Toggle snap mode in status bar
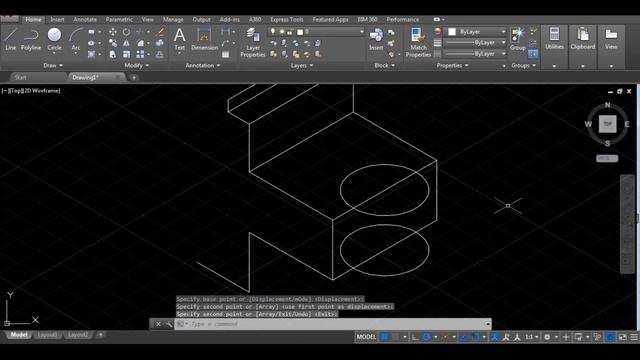The height and width of the screenshot is (360, 640). 395,337
